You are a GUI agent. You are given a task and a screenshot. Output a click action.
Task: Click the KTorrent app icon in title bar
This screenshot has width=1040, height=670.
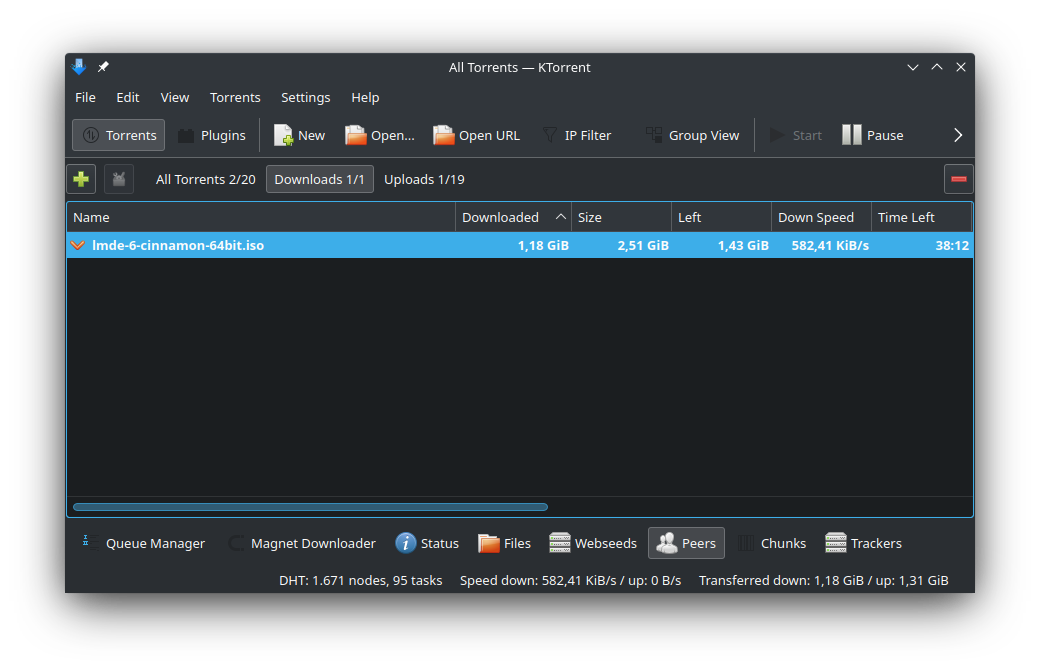(79, 66)
